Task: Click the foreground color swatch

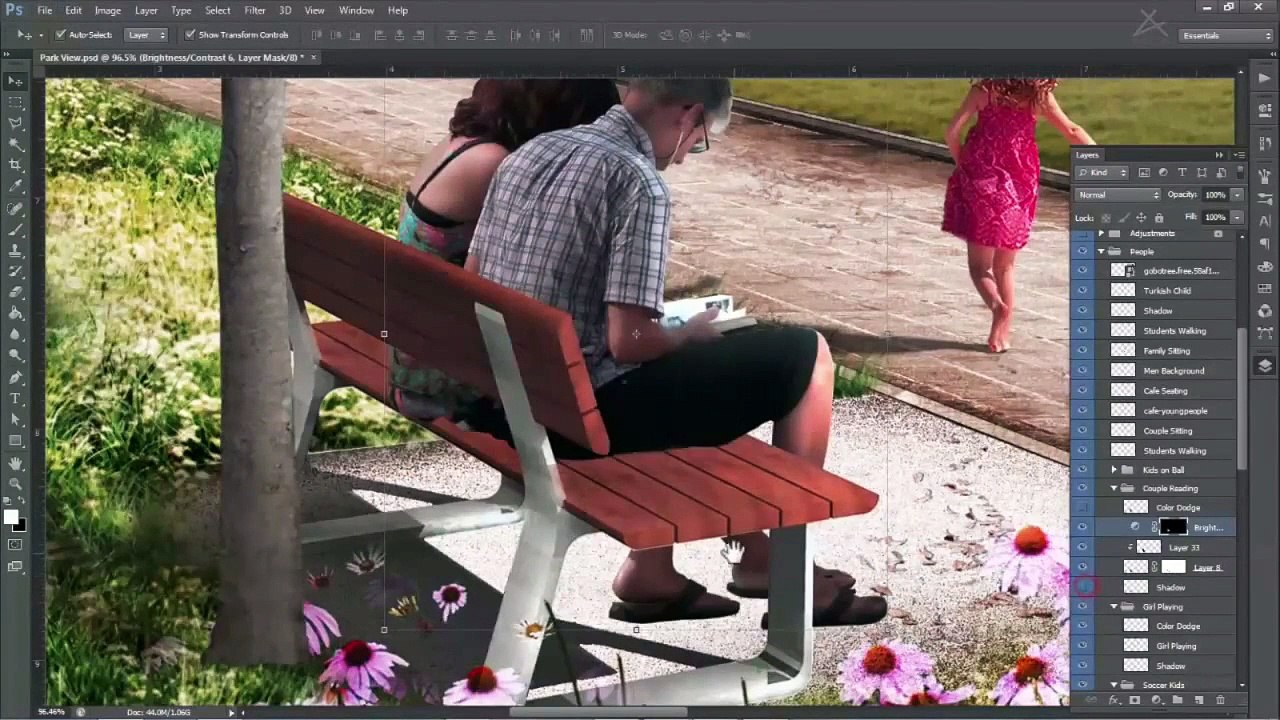Action: click(11, 517)
